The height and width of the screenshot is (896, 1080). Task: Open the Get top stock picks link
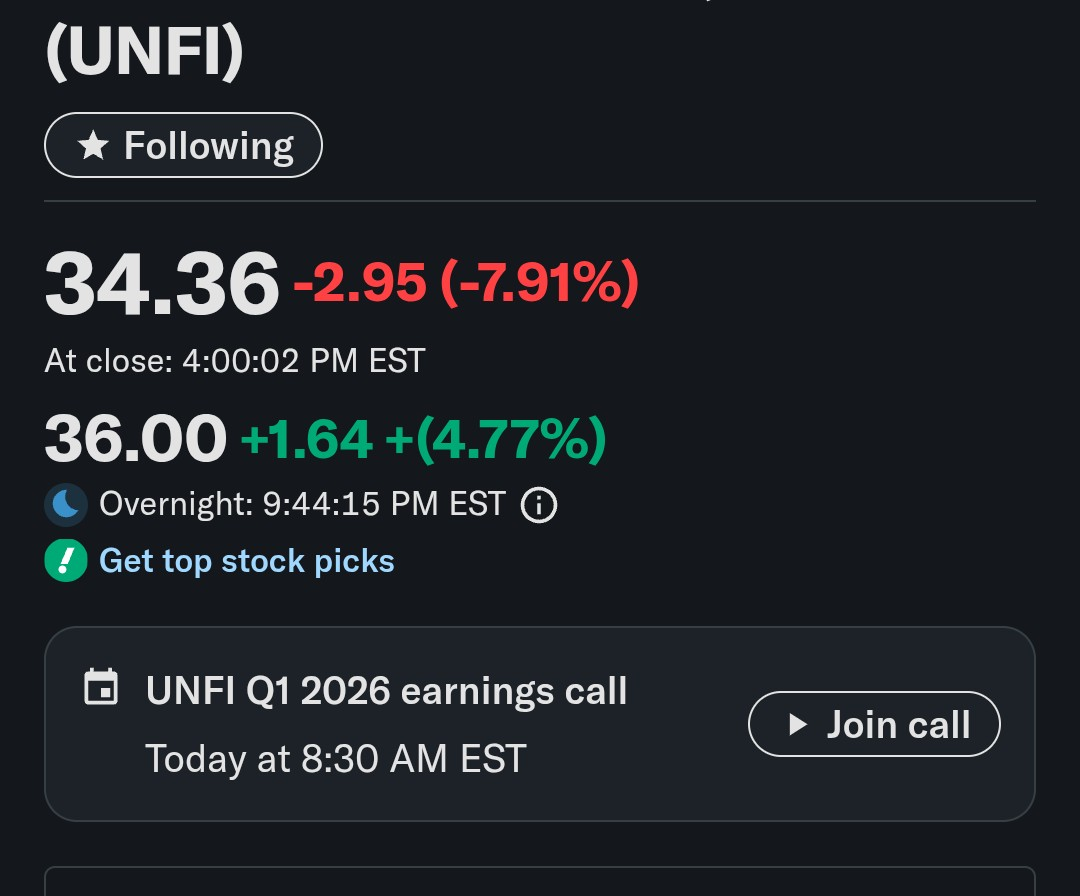(x=246, y=561)
